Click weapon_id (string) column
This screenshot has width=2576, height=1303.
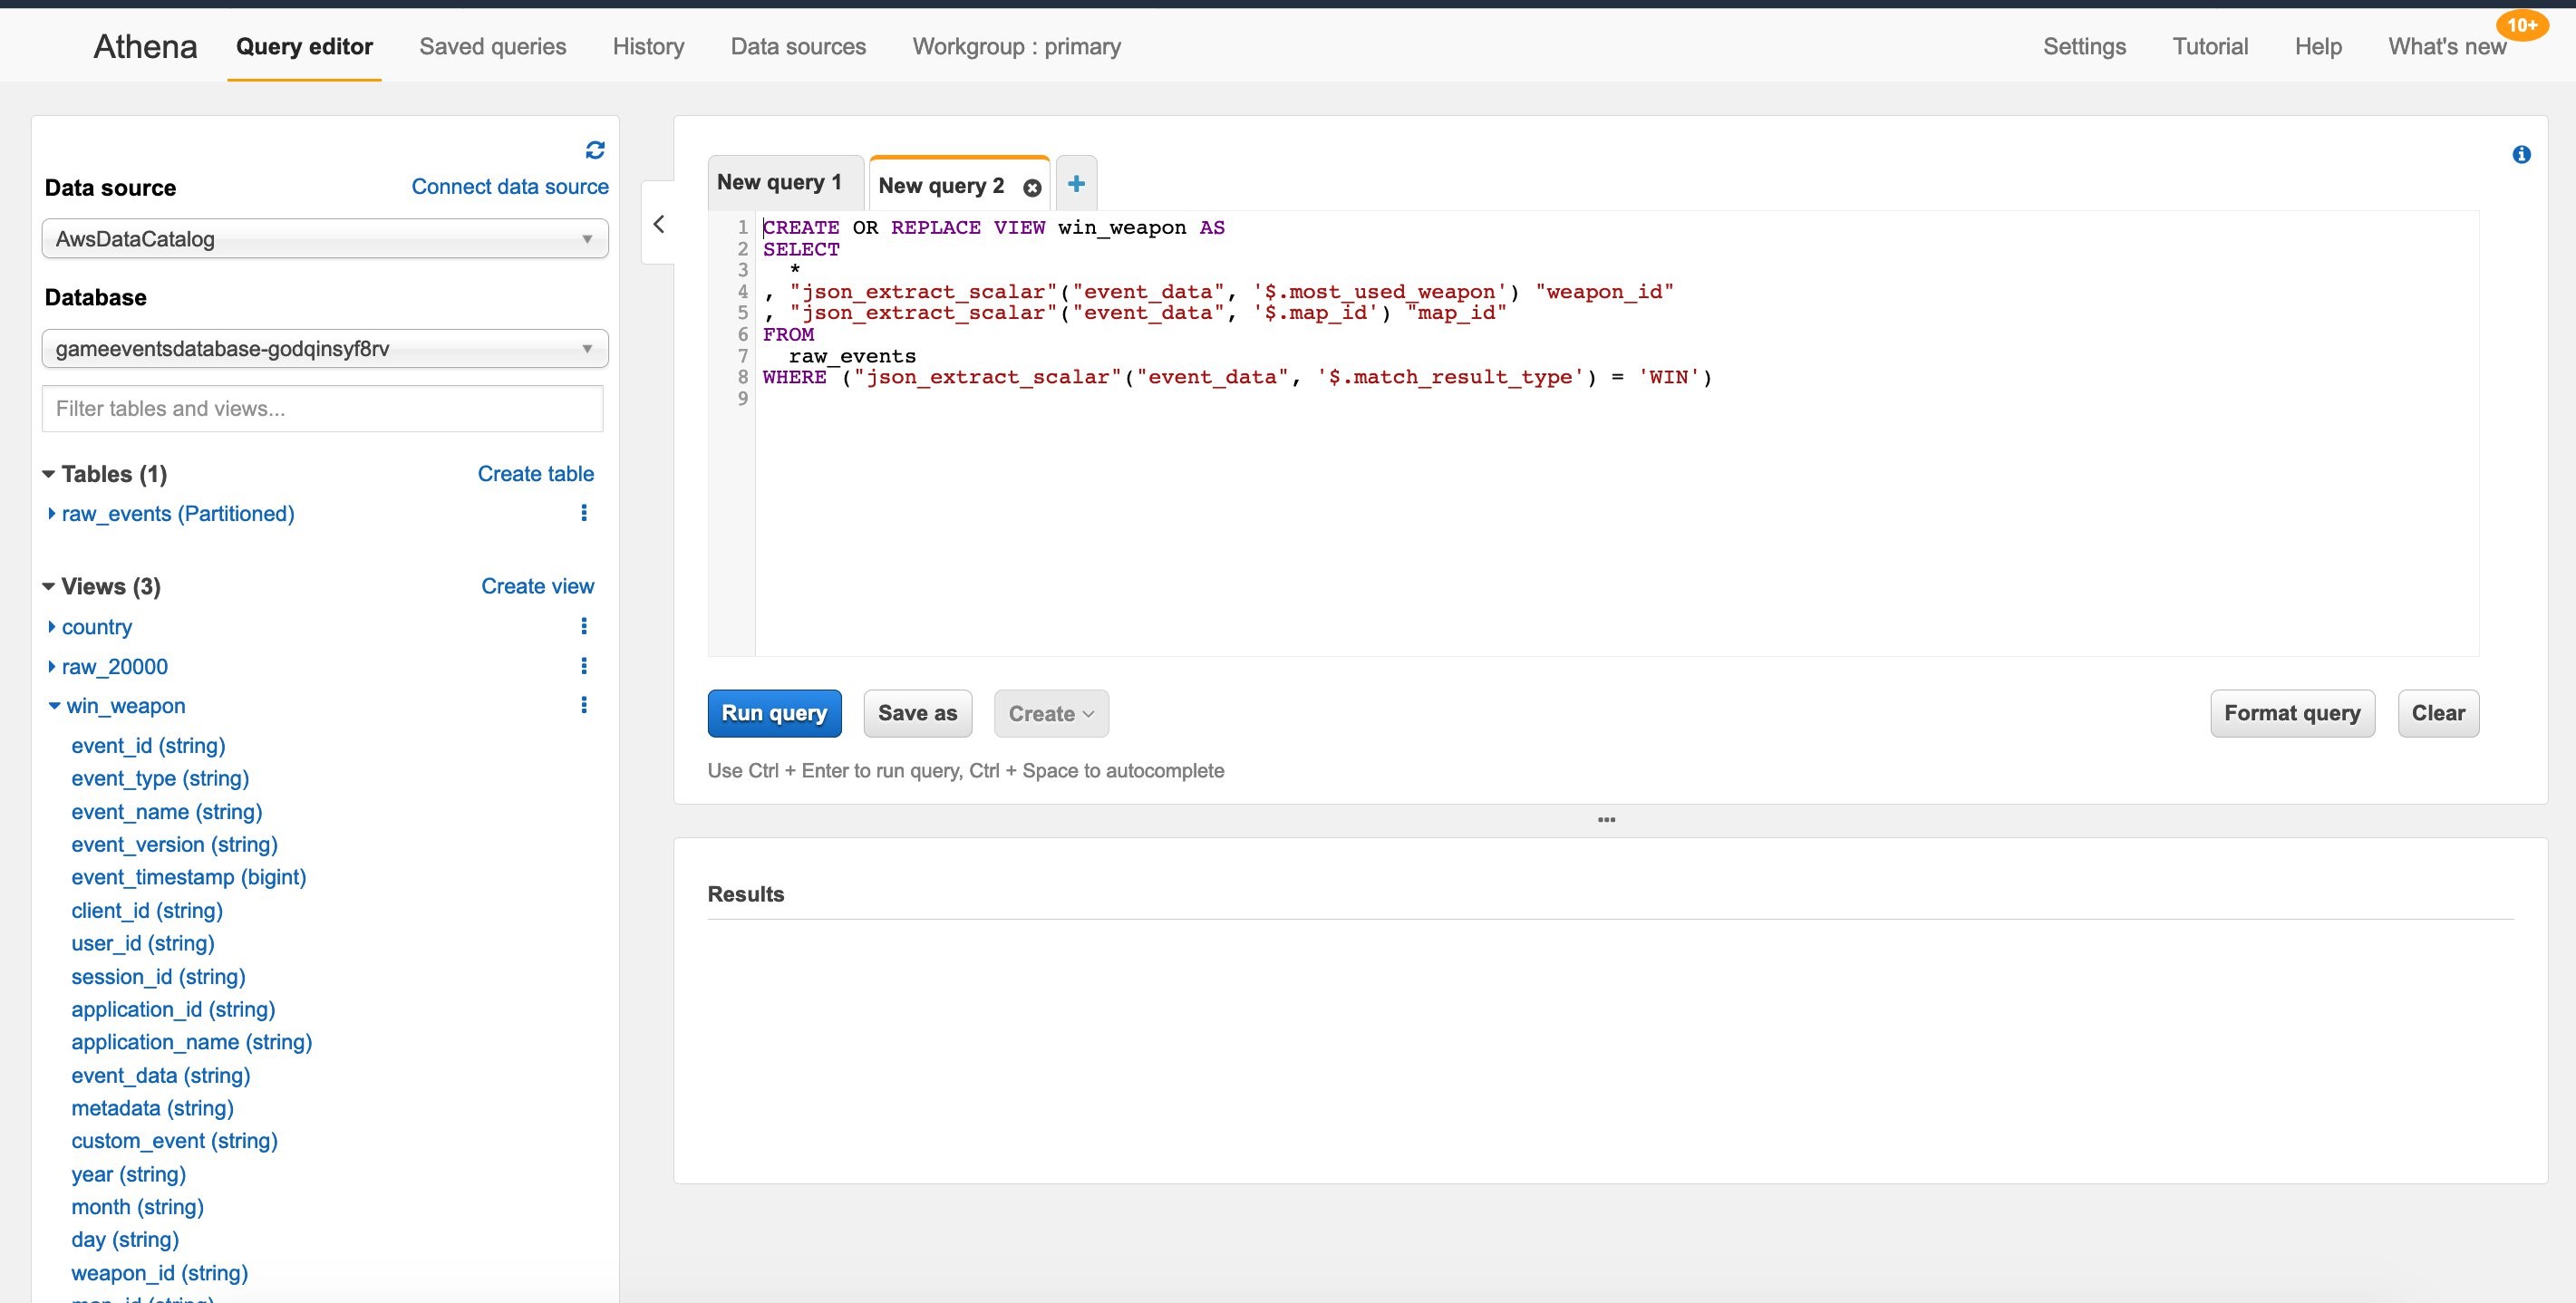tap(160, 1273)
